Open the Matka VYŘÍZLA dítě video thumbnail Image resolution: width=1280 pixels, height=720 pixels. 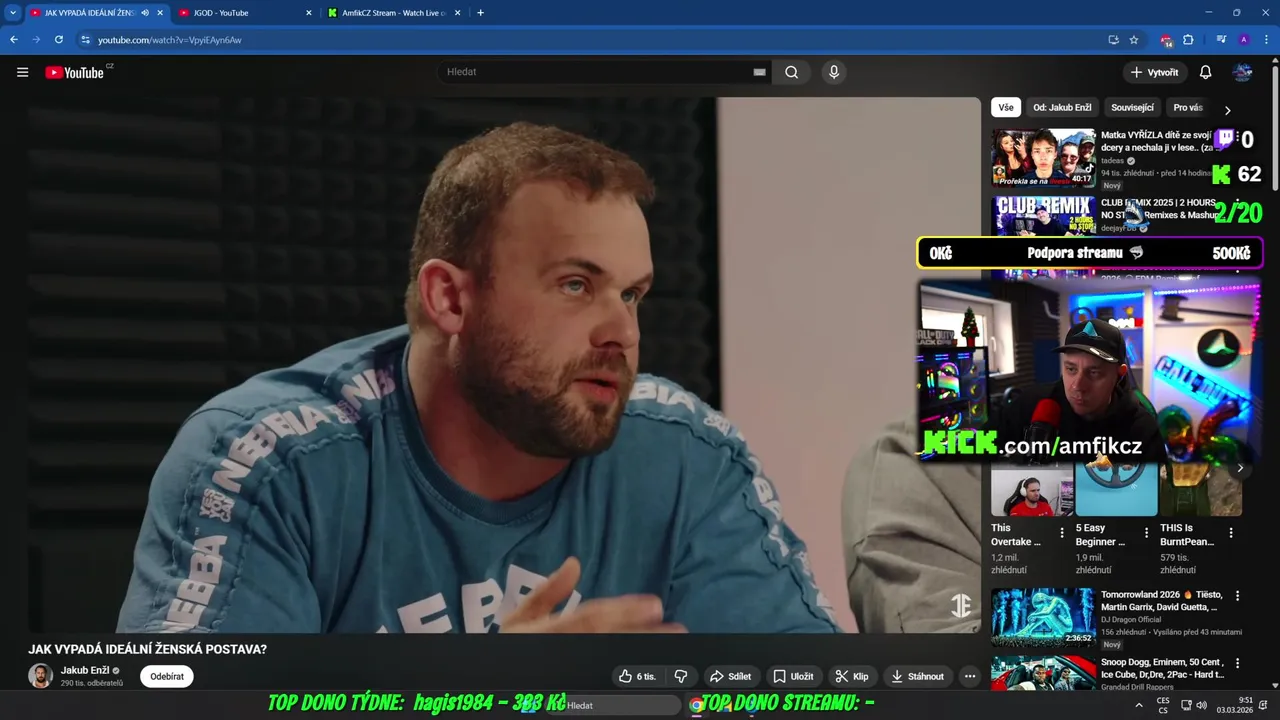(1043, 157)
